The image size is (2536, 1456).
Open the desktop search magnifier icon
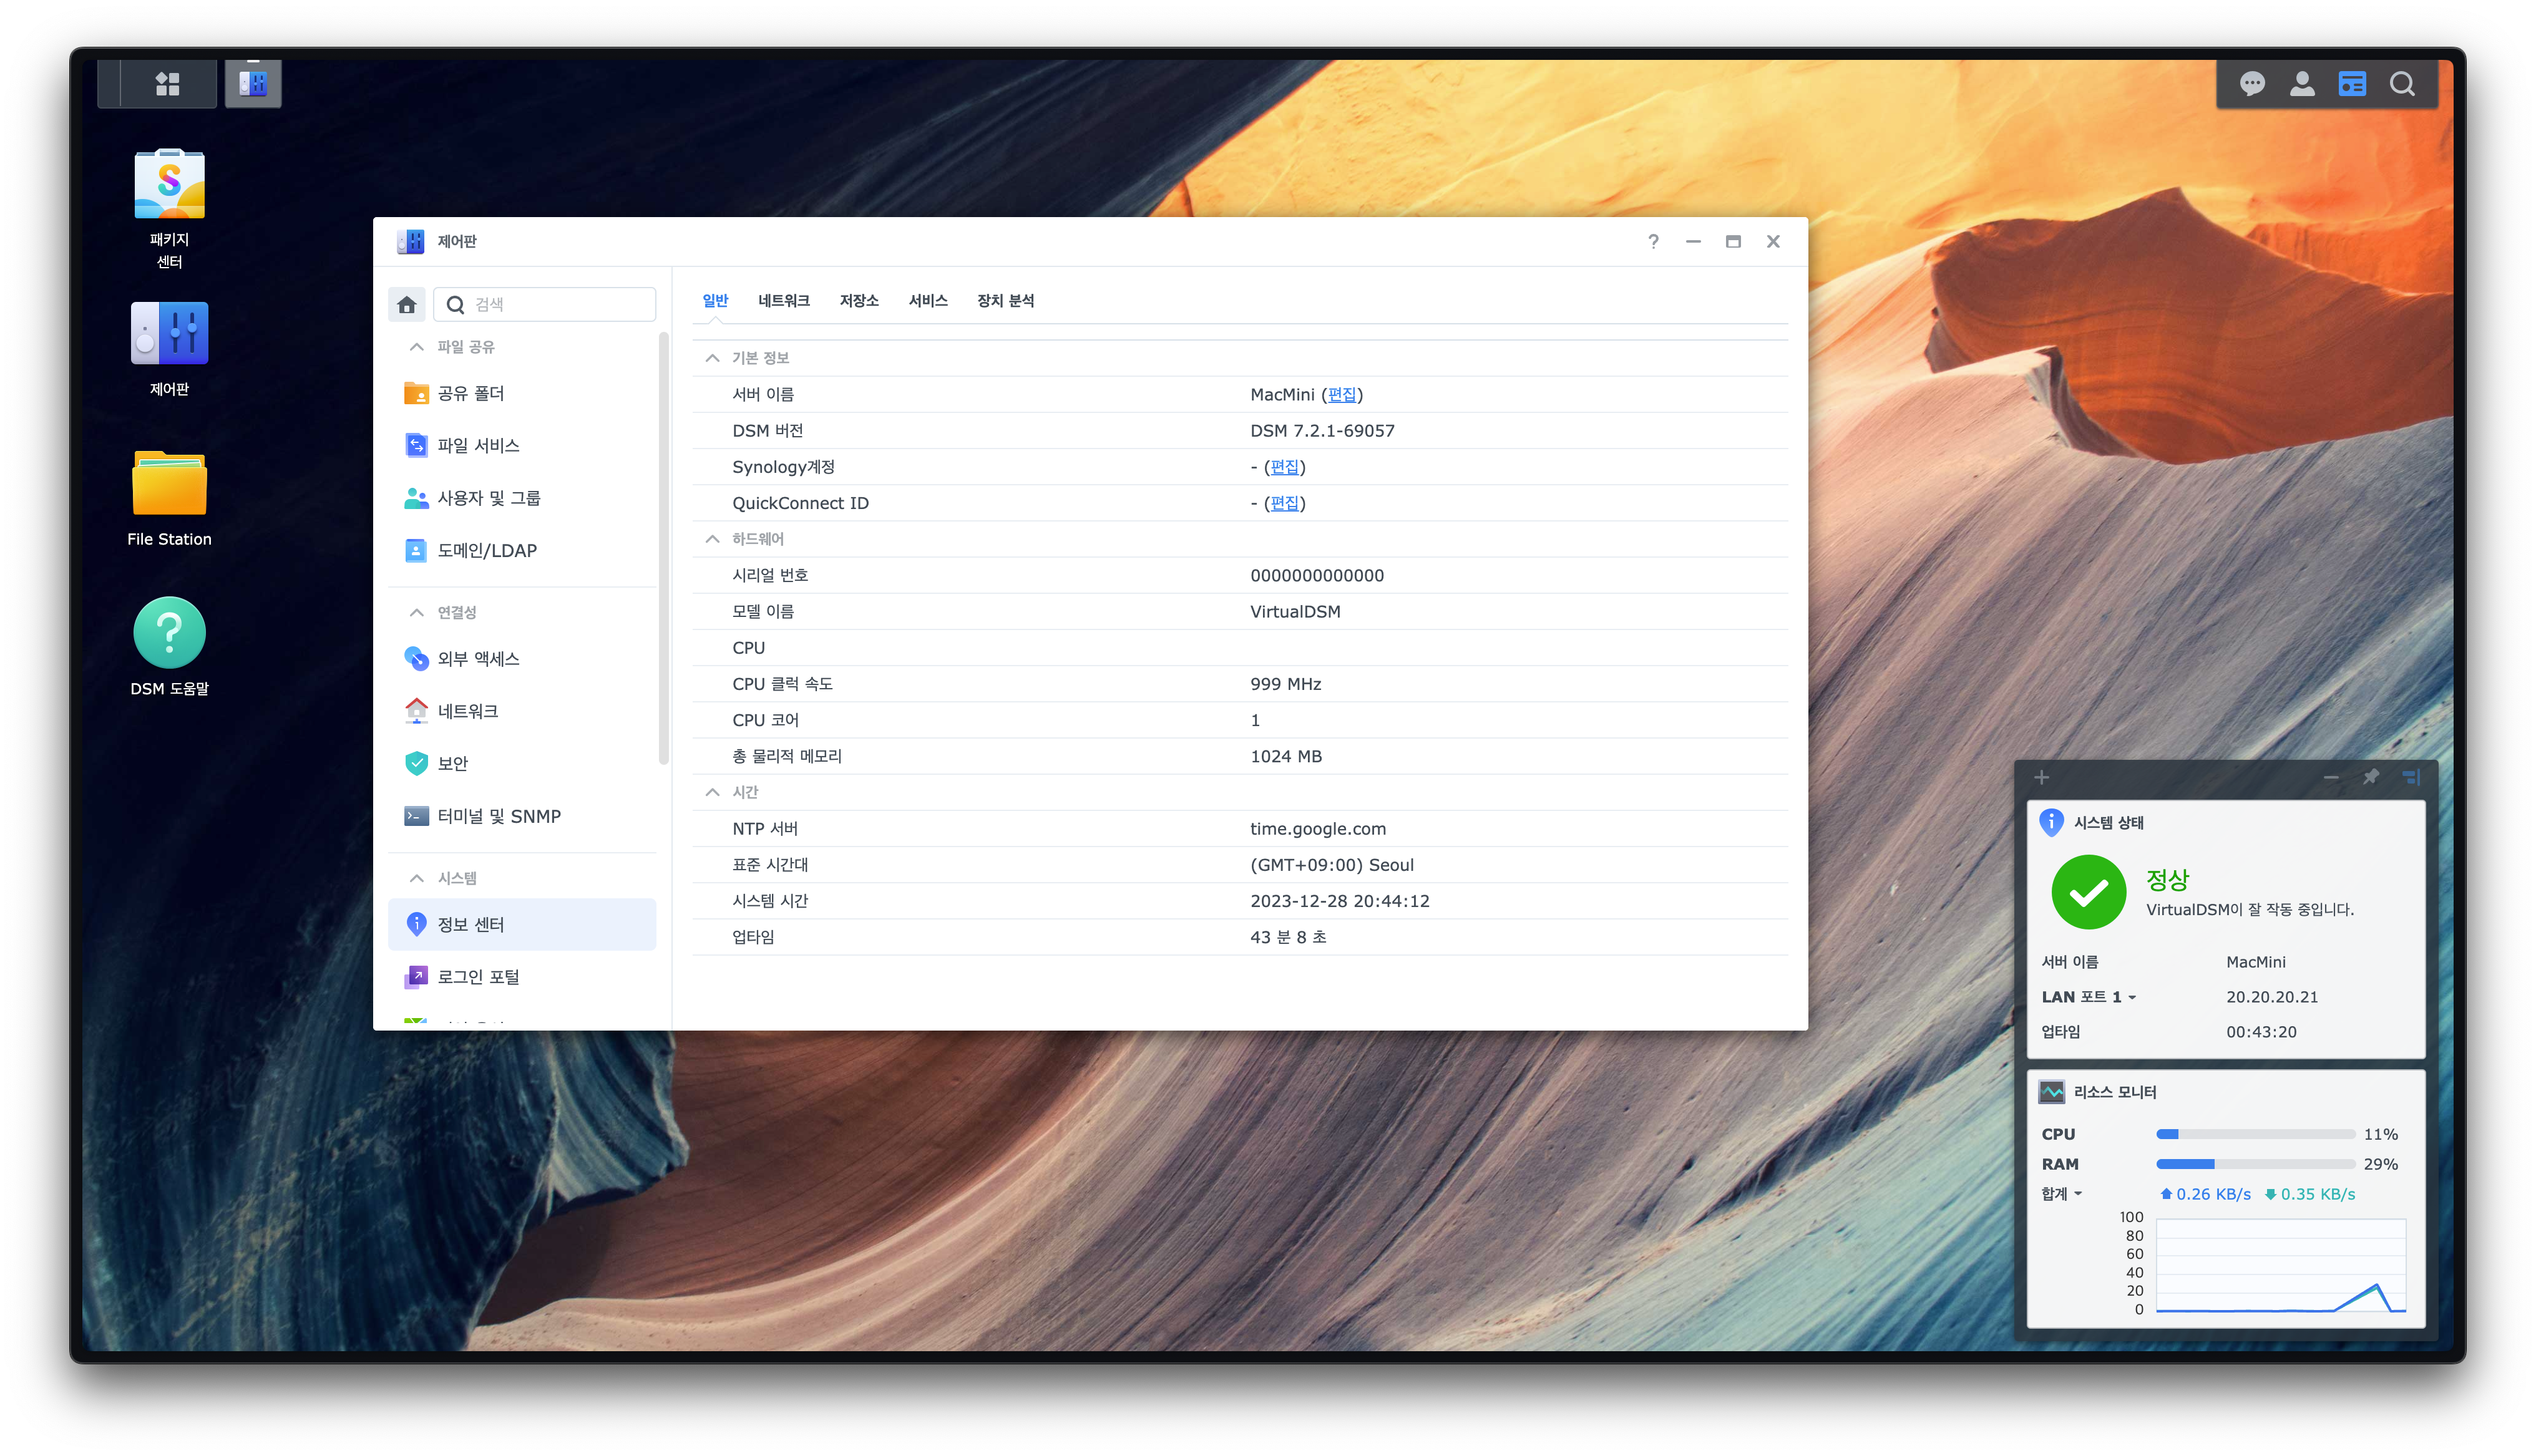[2402, 84]
